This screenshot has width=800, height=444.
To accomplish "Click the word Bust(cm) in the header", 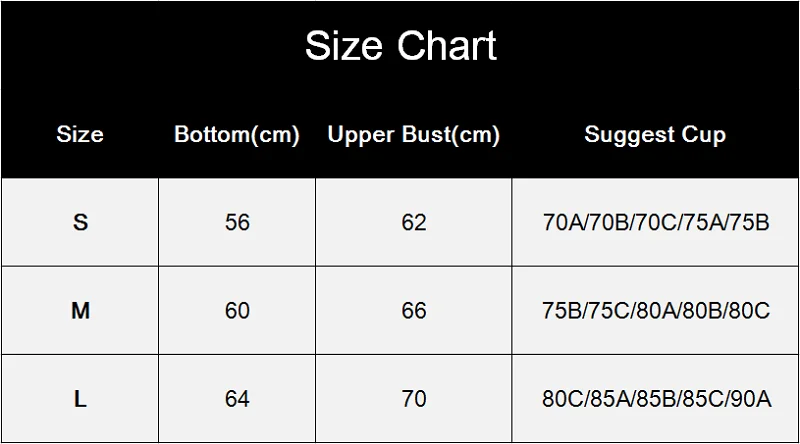I will coord(451,135).
